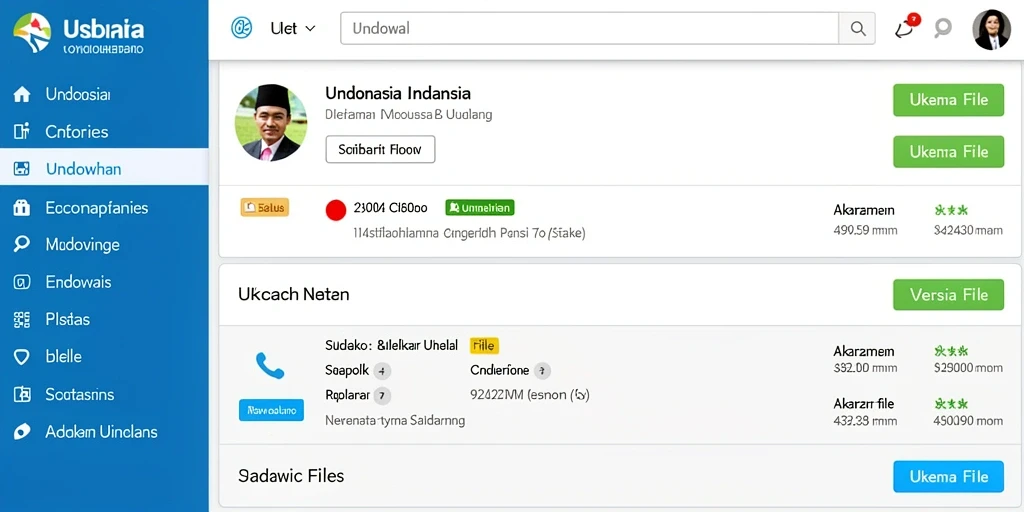Click the second green Ukema File button
This screenshot has width=1024, height=512.
coord(948,152)
